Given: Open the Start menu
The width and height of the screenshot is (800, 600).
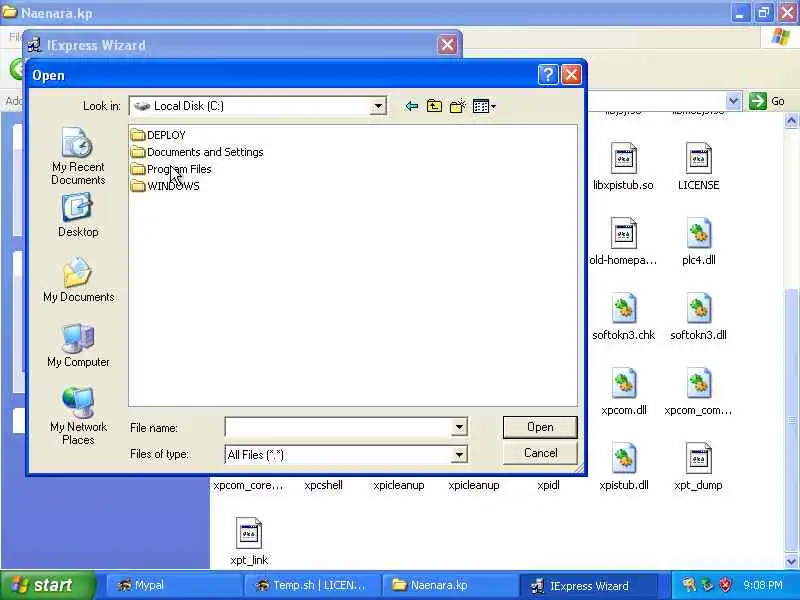Looking at the screenshot, I should (47, 585).
